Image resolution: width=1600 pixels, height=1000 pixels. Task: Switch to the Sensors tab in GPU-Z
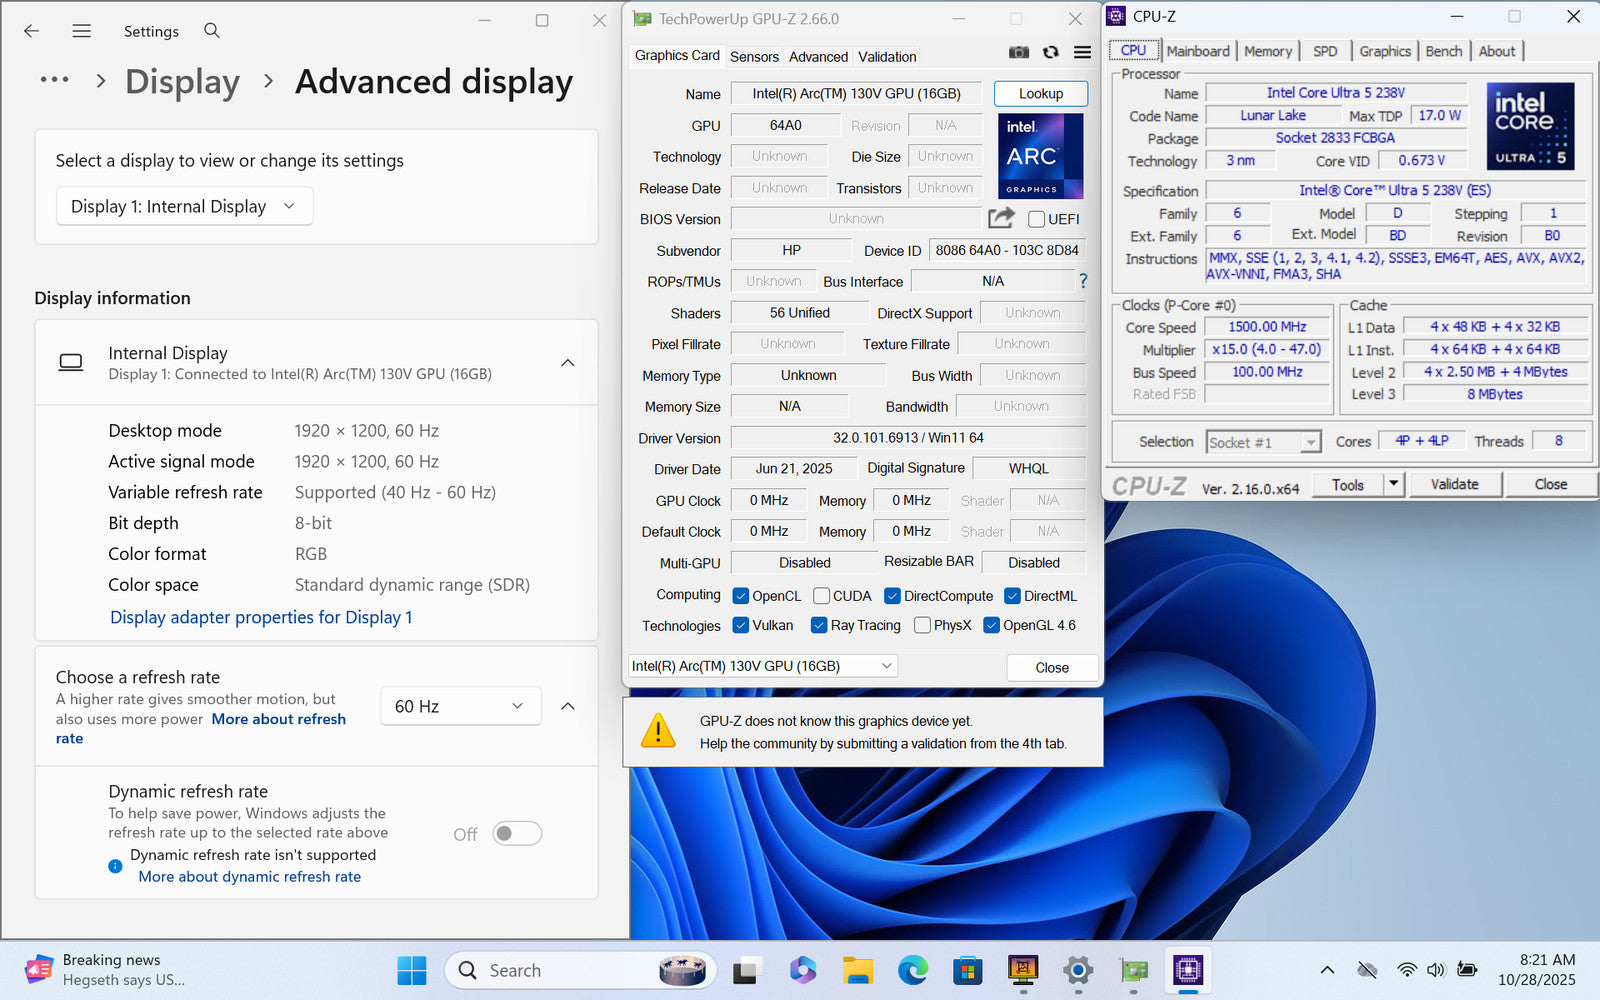click(754, 57)
